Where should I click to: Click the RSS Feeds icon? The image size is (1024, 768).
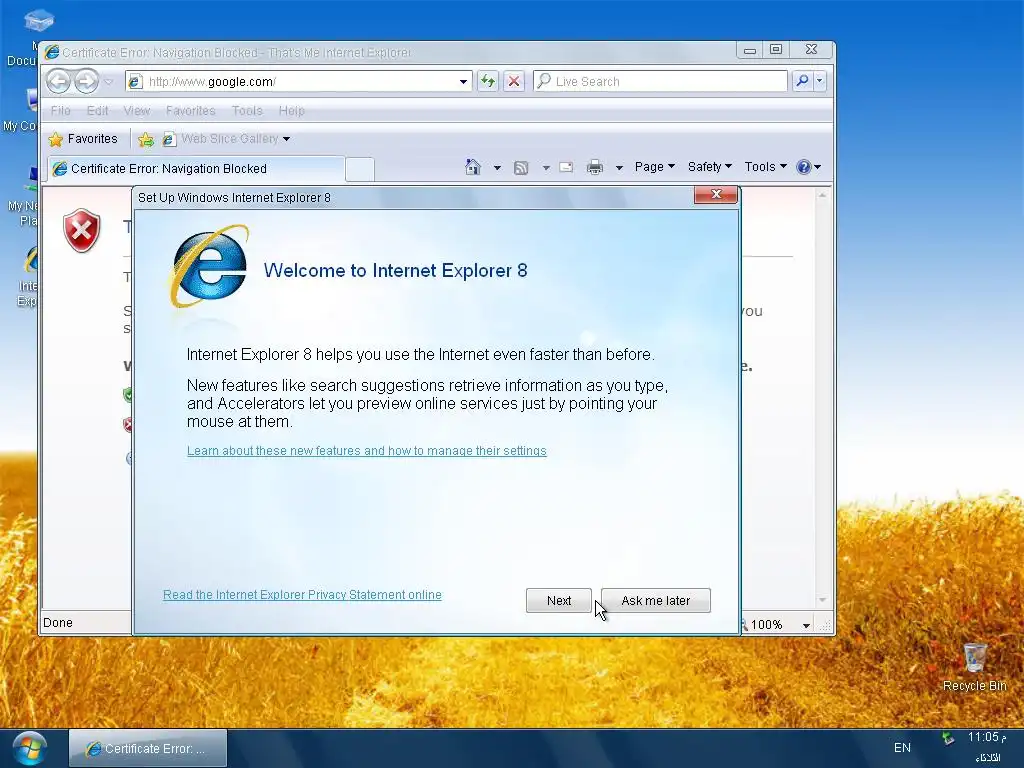point(520,168)
